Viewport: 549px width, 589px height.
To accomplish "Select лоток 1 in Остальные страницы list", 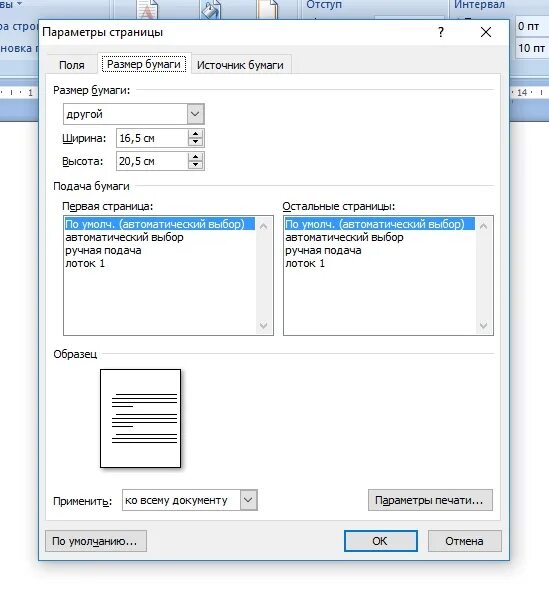I will [379, 264].
